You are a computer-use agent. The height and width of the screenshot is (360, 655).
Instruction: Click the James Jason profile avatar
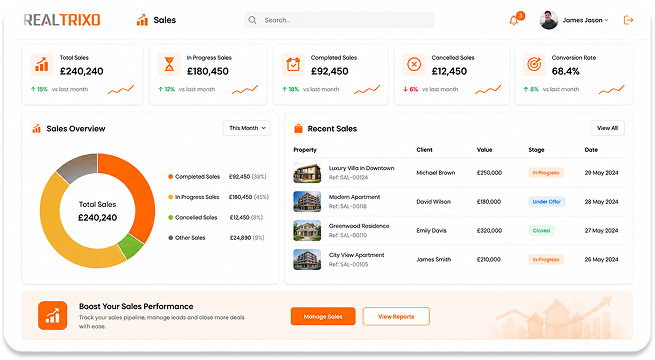(x=548, y=20)
